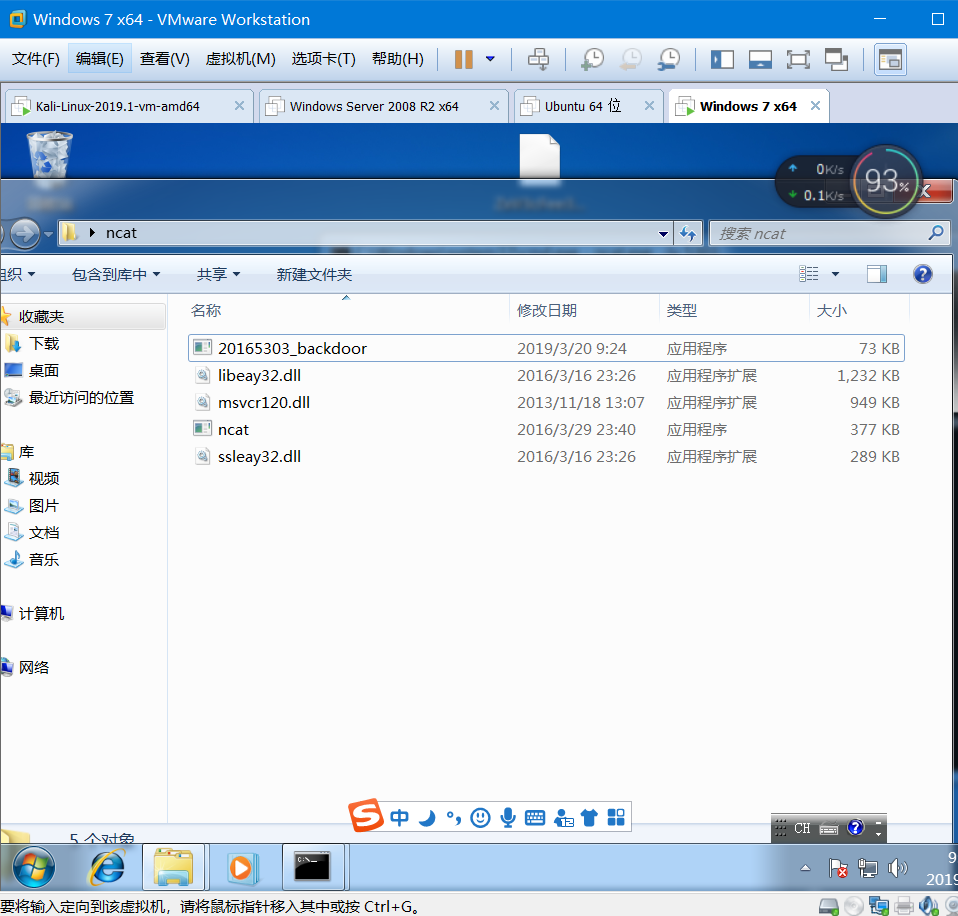Select the 20165303_backdoor file
The image size is (958, 916).
546,348
